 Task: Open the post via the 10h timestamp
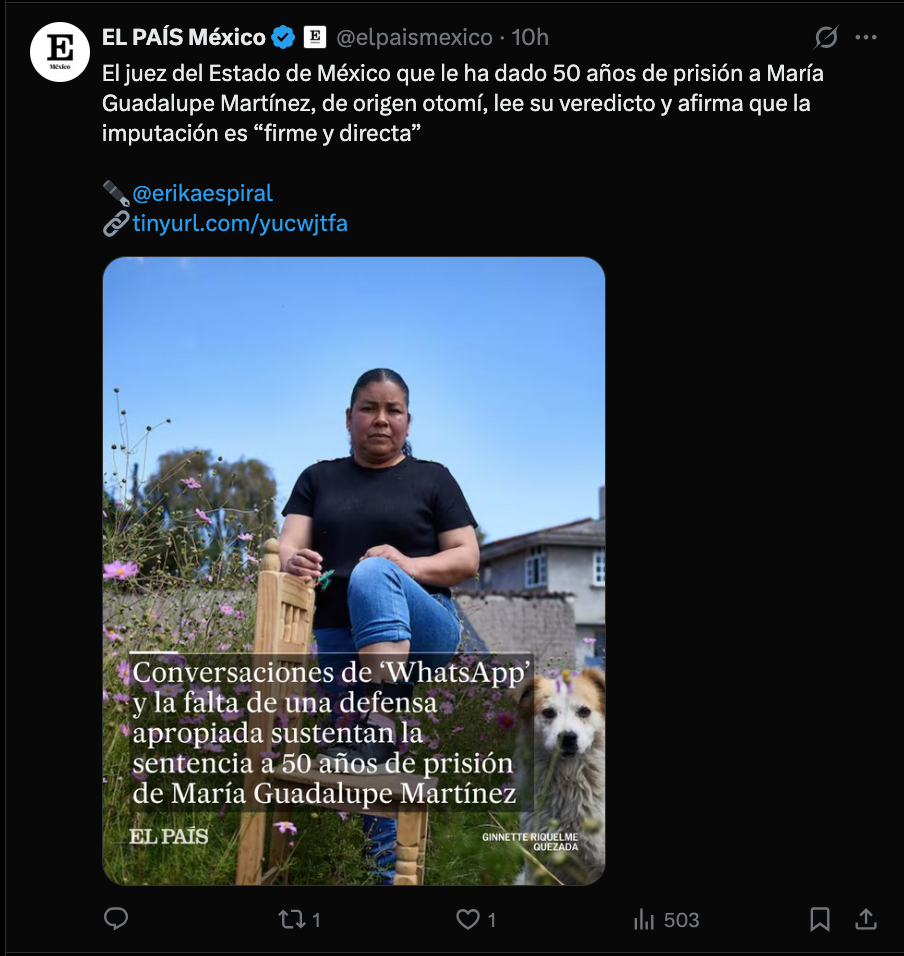coord(530,38)
